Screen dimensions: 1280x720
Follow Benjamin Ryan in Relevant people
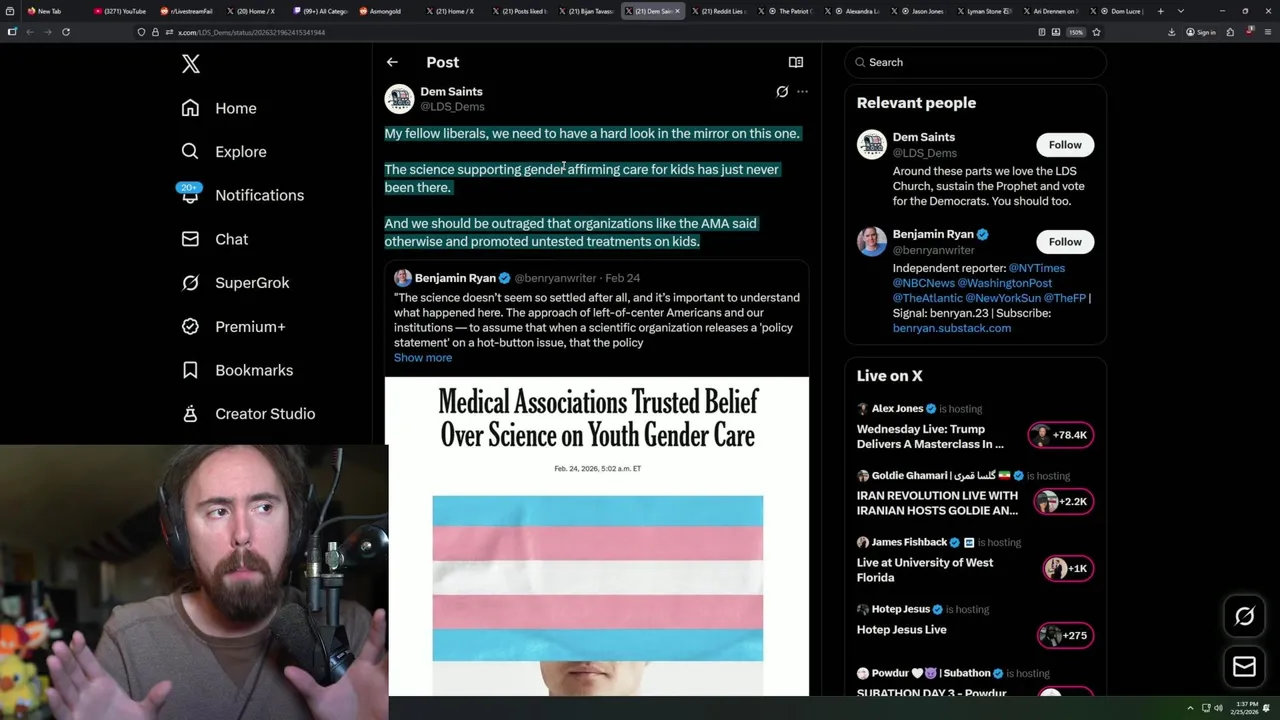point(1065,242)
